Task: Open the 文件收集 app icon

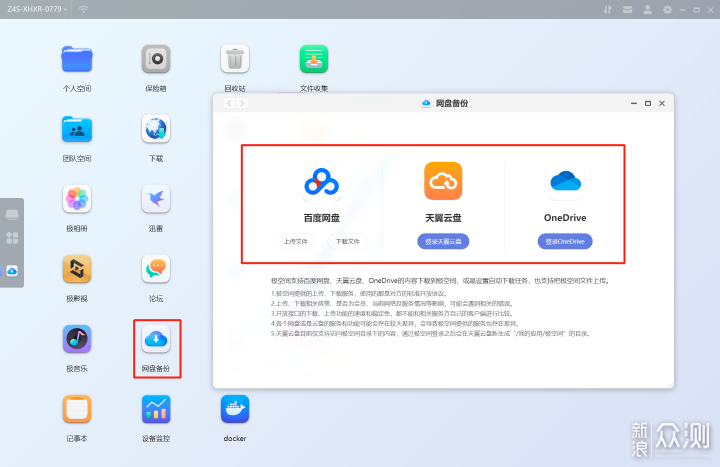Action: (x=314, y=59)
